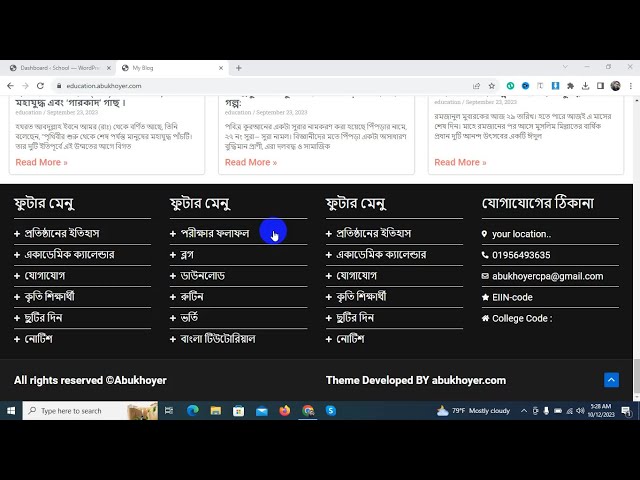The width and height of the screenshot is (640, 480).
Task: Click the browser back arrow
Action: (10, 86)
